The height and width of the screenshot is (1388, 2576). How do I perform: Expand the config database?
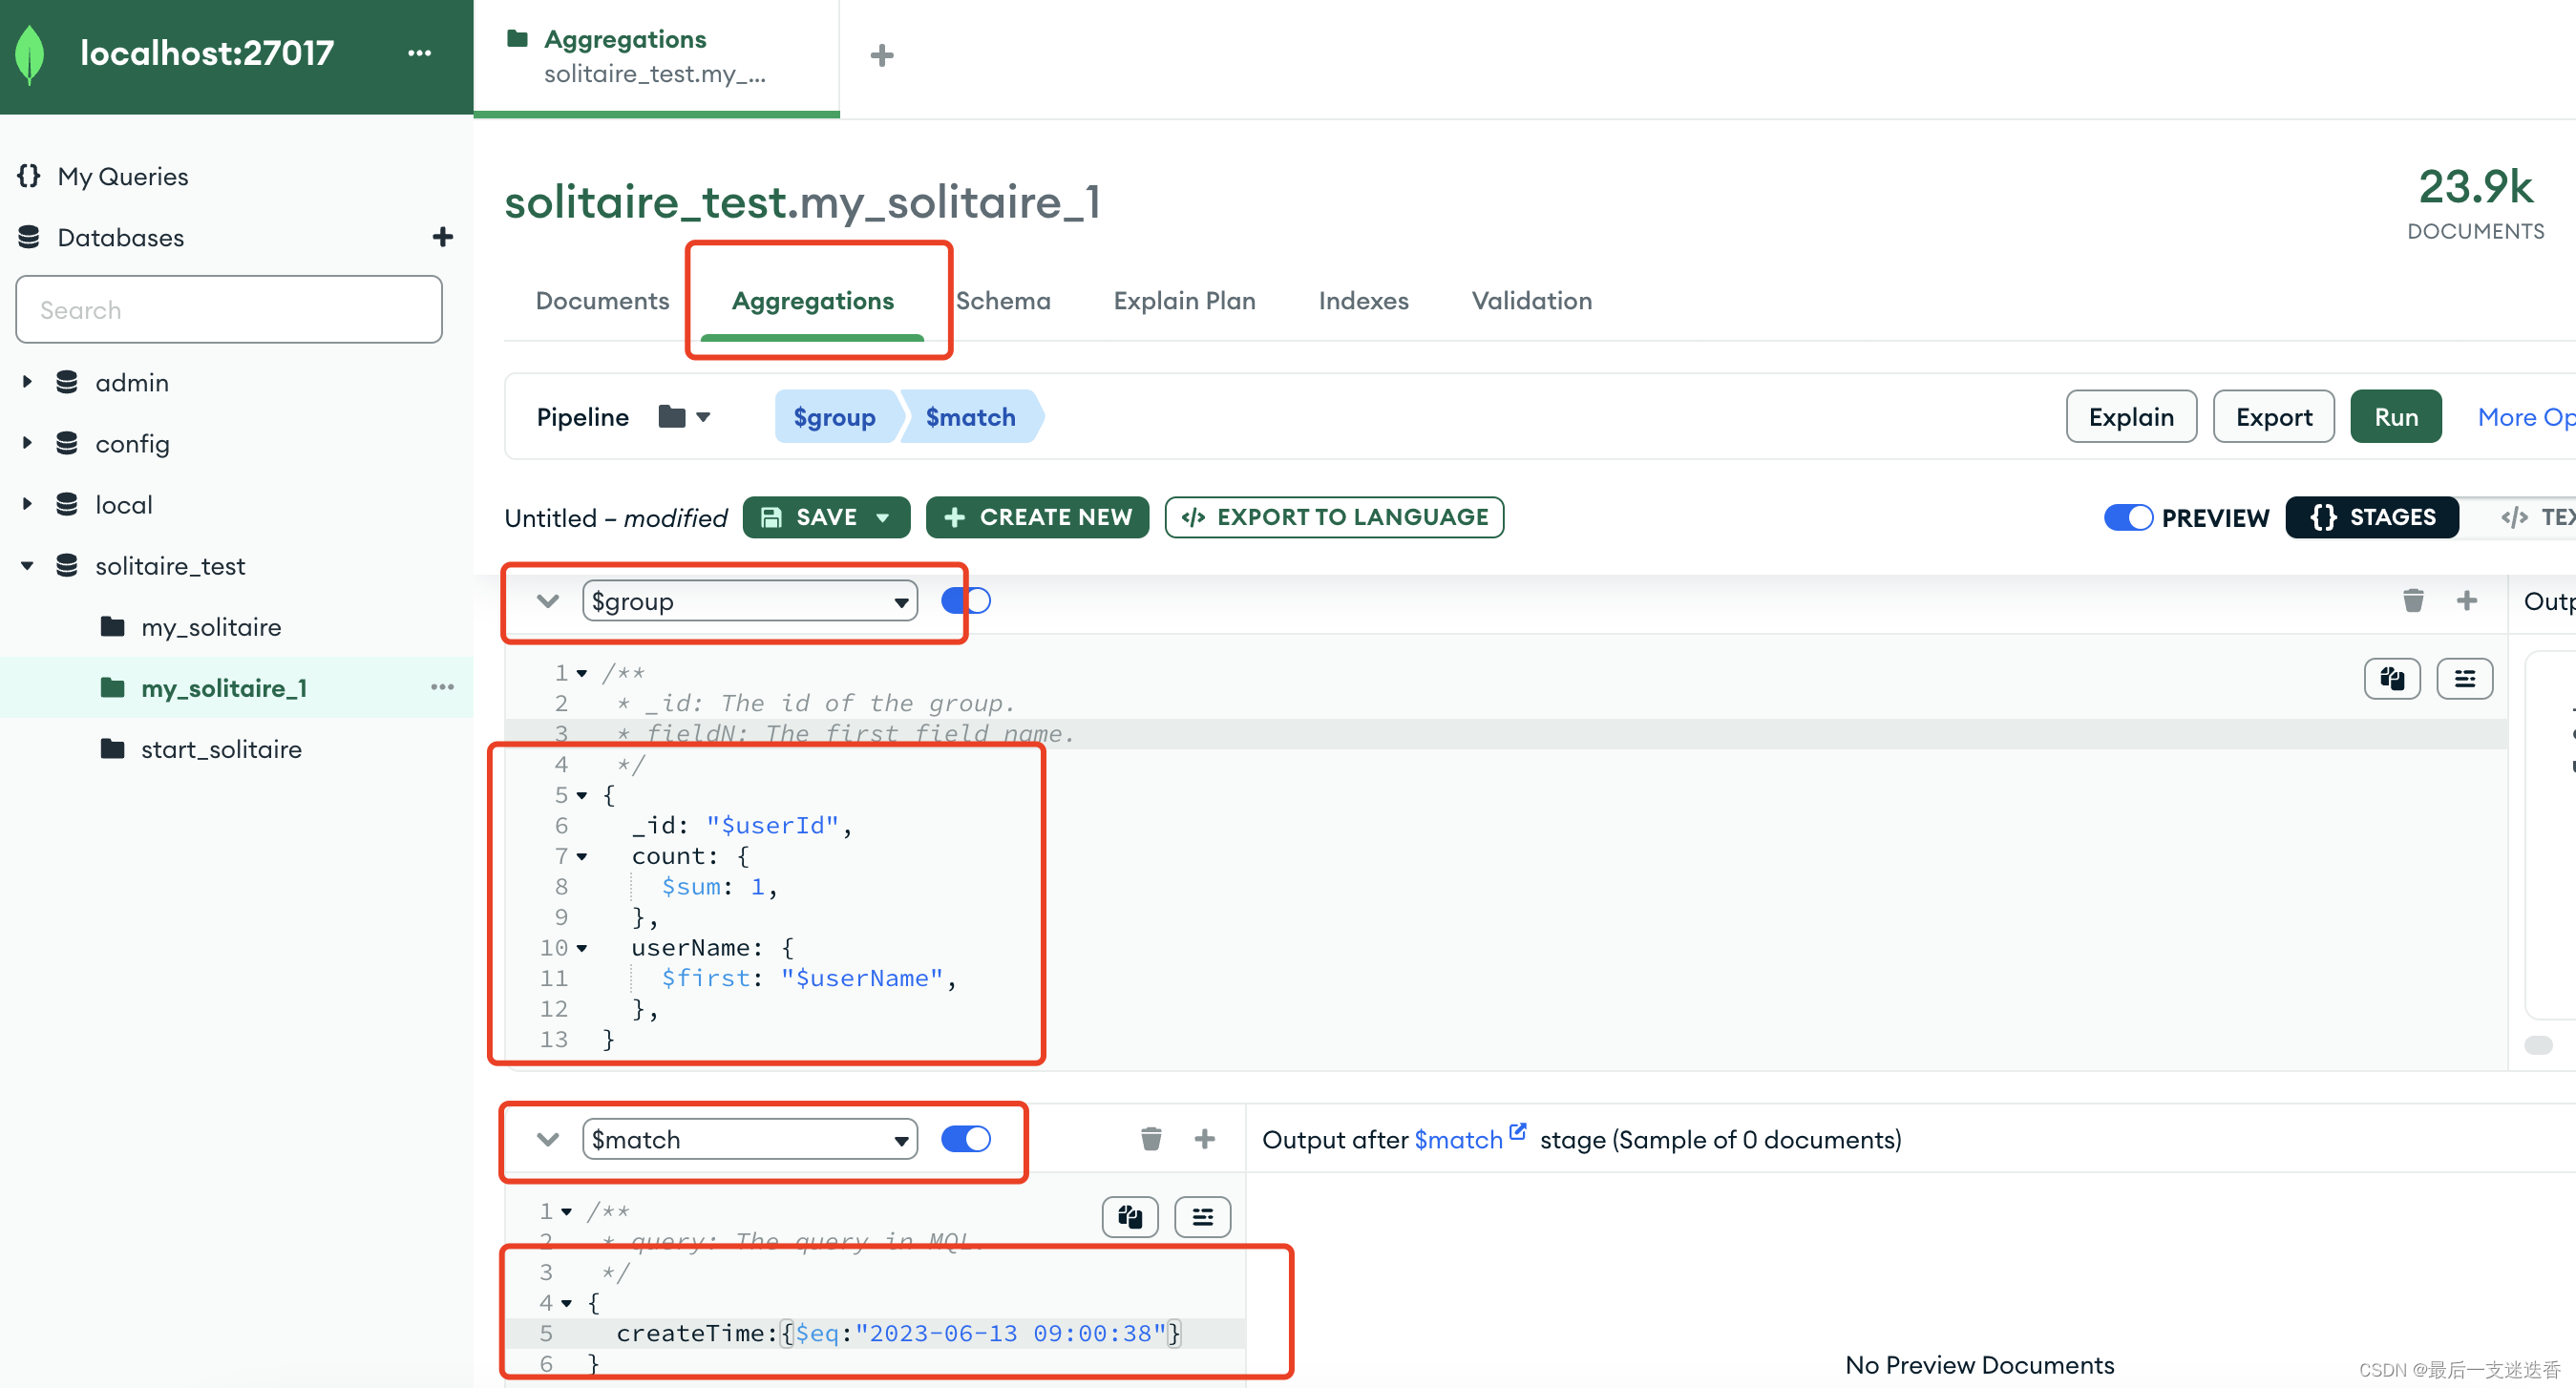[27, 443]
